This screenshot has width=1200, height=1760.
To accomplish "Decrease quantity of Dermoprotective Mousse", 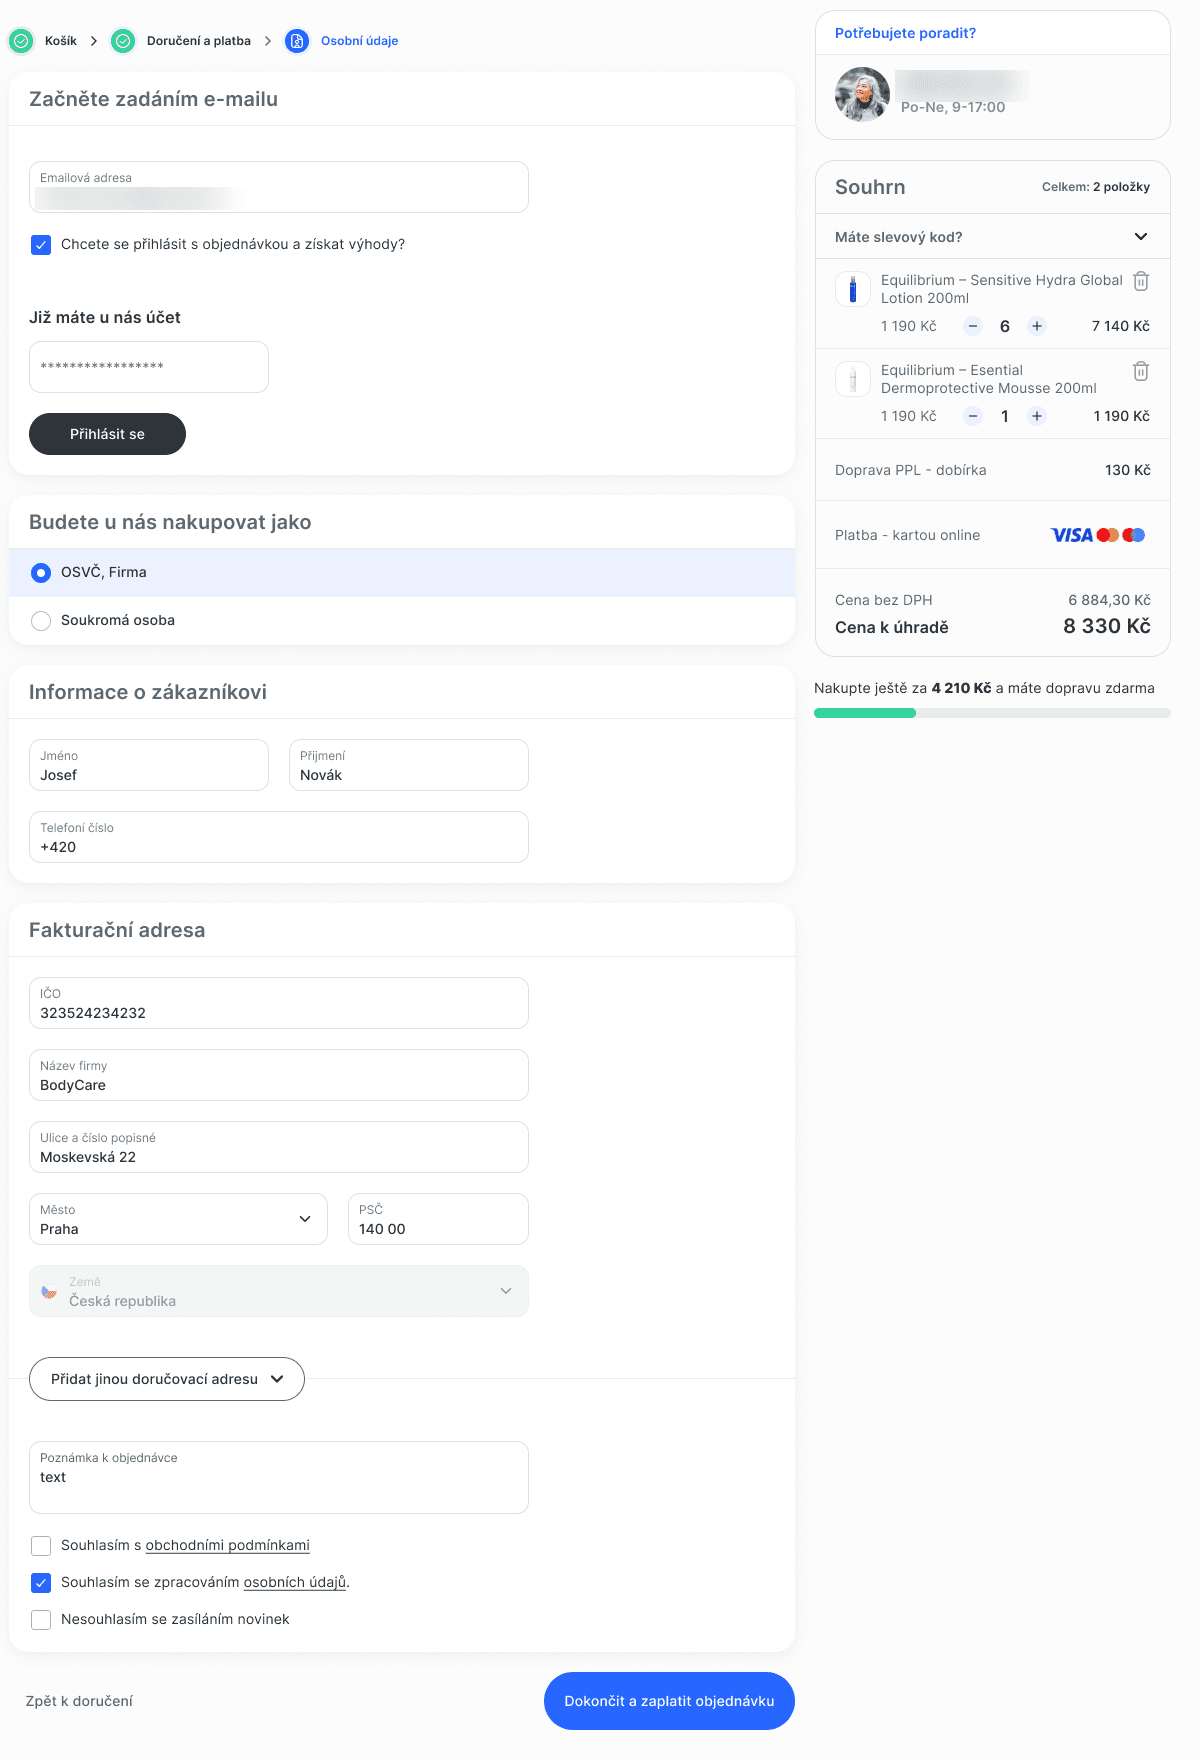I will click(x=973, y=416).
